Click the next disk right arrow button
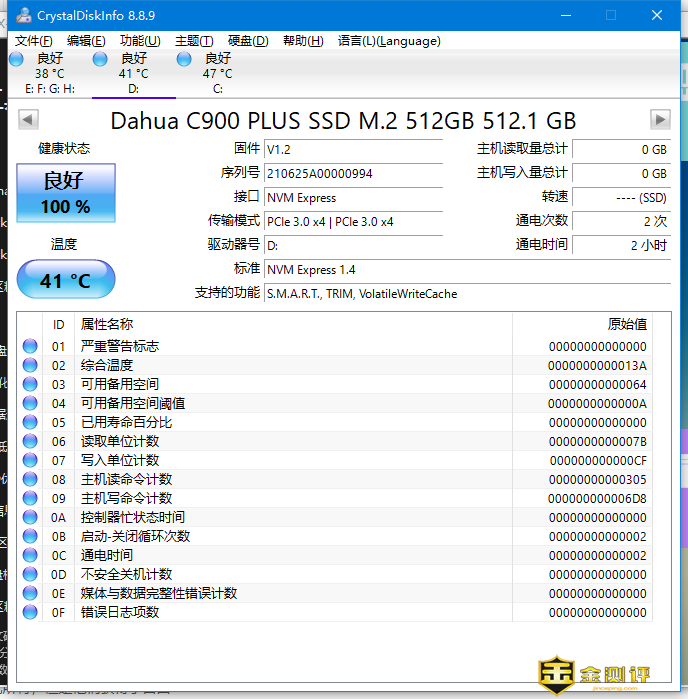 [659, 120]
